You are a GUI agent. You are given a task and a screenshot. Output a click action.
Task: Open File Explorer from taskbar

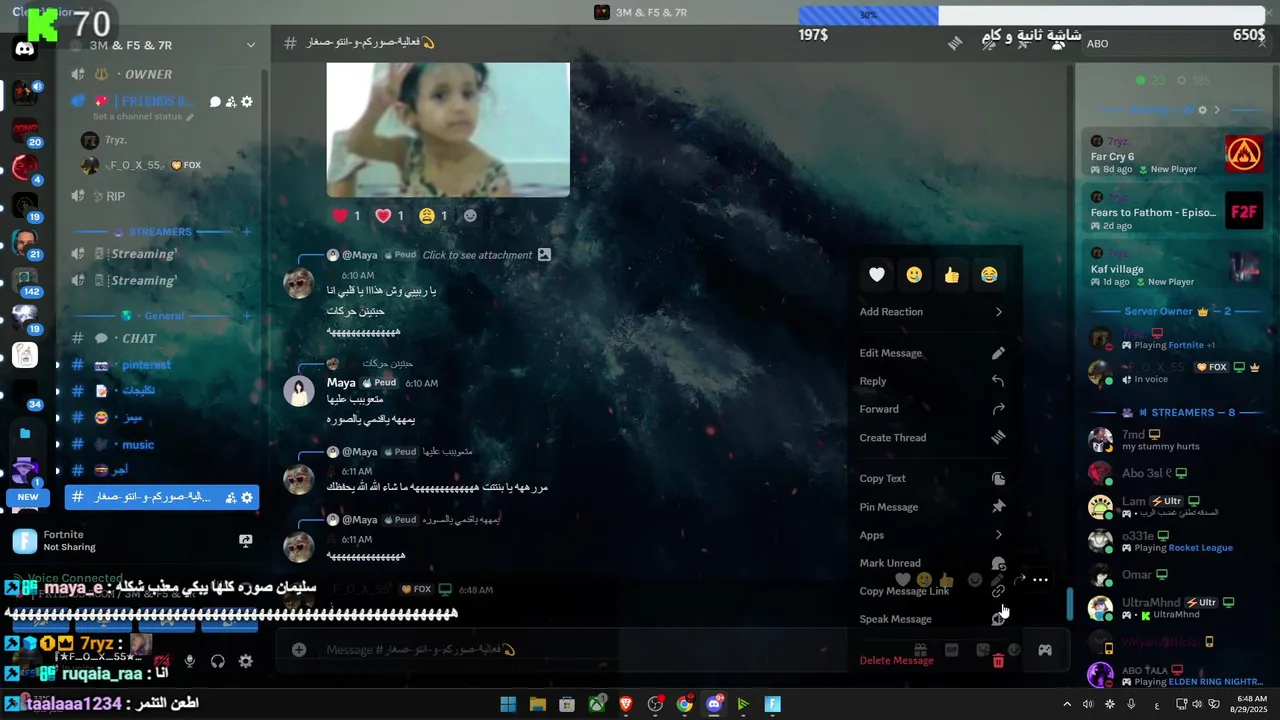click(x=538, y=704)
